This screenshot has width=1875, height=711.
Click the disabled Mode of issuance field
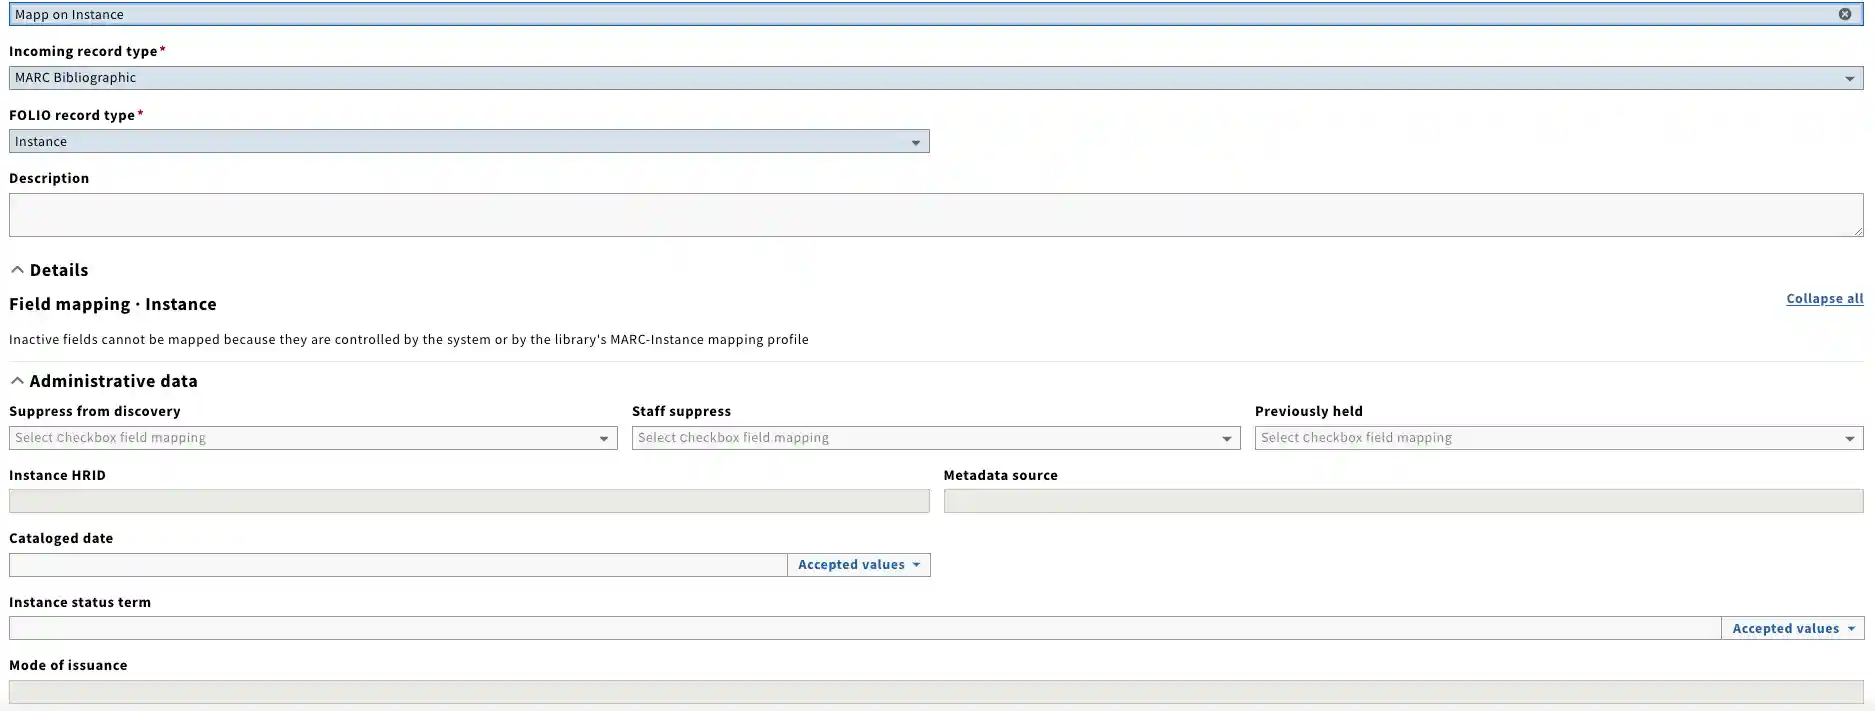(x=936, y=692)
